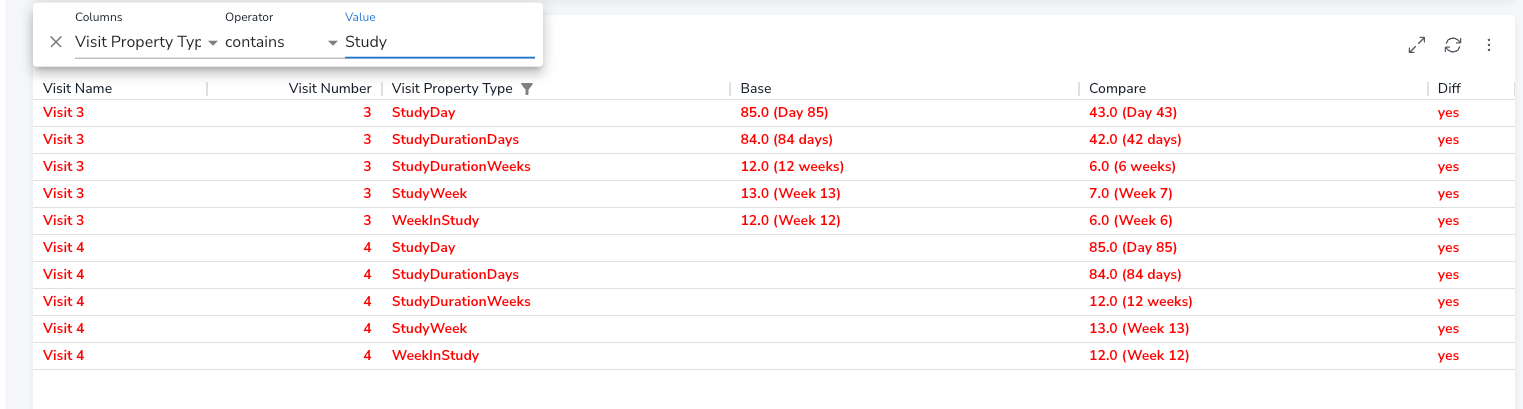
Task: Remove the filter with X icon
Action: click(x=56, y=42)
